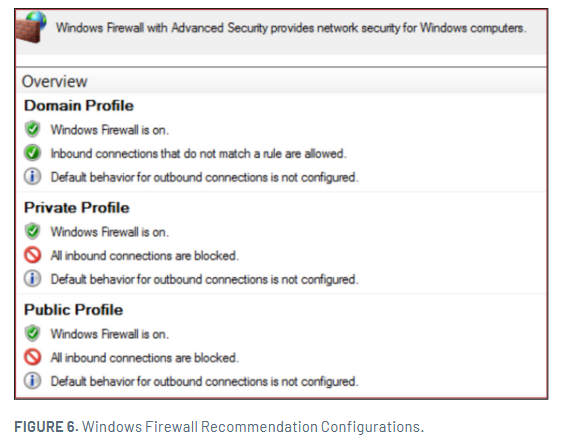This screenshot has height=444, width=567.
Task: Click green shield icon under Public Profile
Action: (33, 333)
